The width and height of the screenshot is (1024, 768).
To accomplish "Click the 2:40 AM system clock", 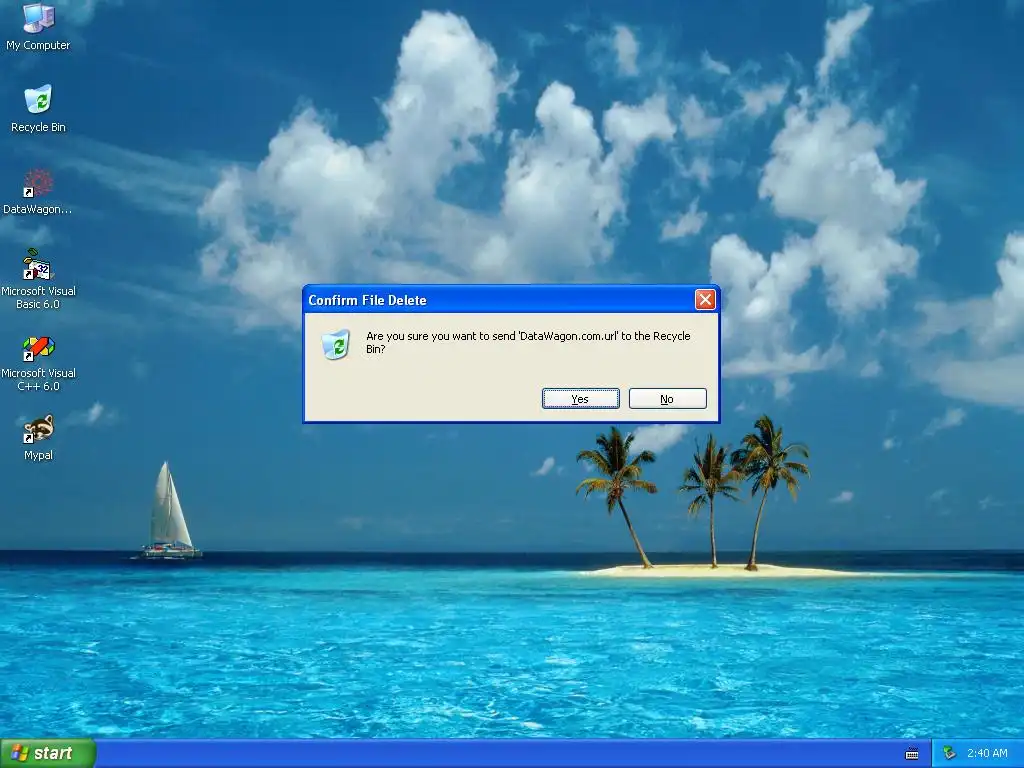I will (x=987, y=753).
